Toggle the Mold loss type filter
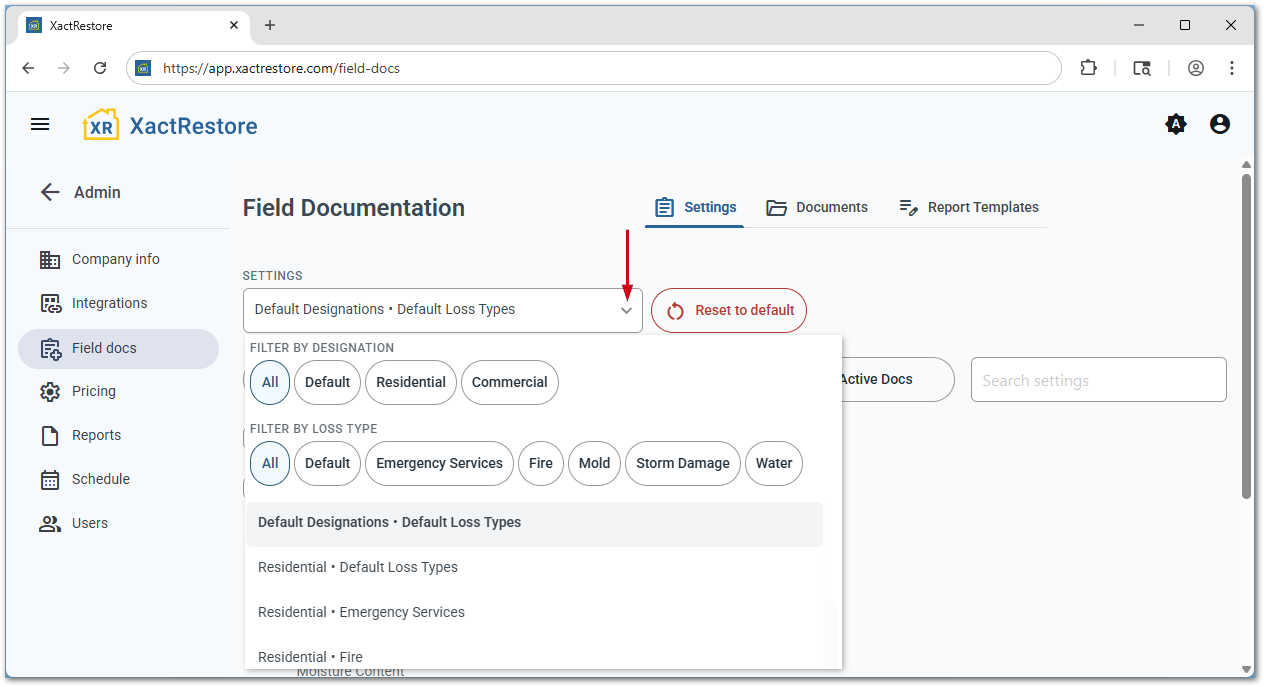This screenshot has height=687, width=1264. pyautogui.click(x=594, y=463)
